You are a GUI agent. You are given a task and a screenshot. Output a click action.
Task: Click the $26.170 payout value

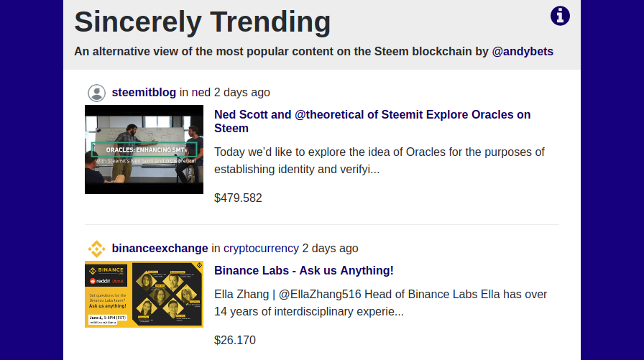tap(235, 340)
